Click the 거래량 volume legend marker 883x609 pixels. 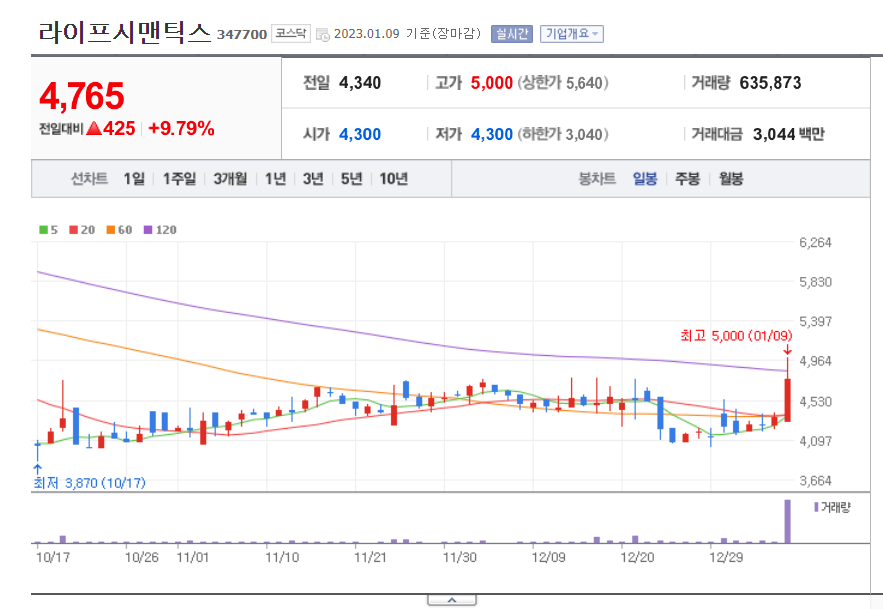click(x=816, y=507)
